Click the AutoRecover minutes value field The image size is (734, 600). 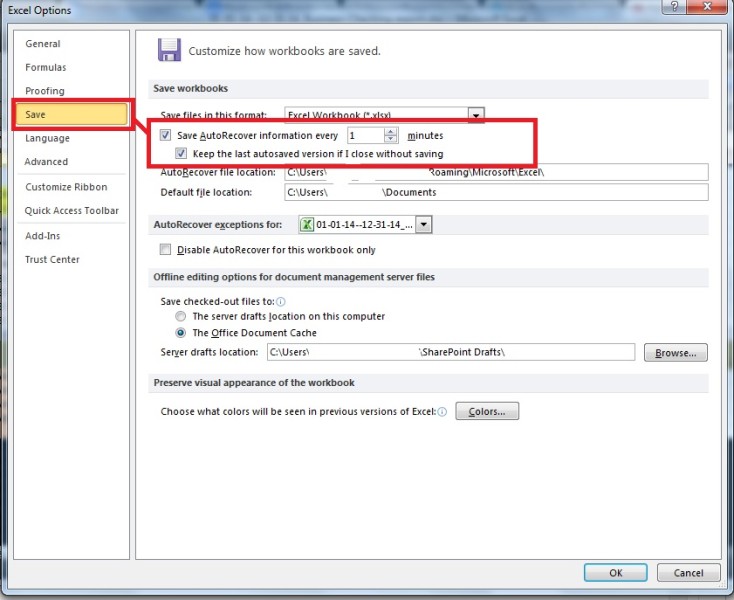coord(365,136)
